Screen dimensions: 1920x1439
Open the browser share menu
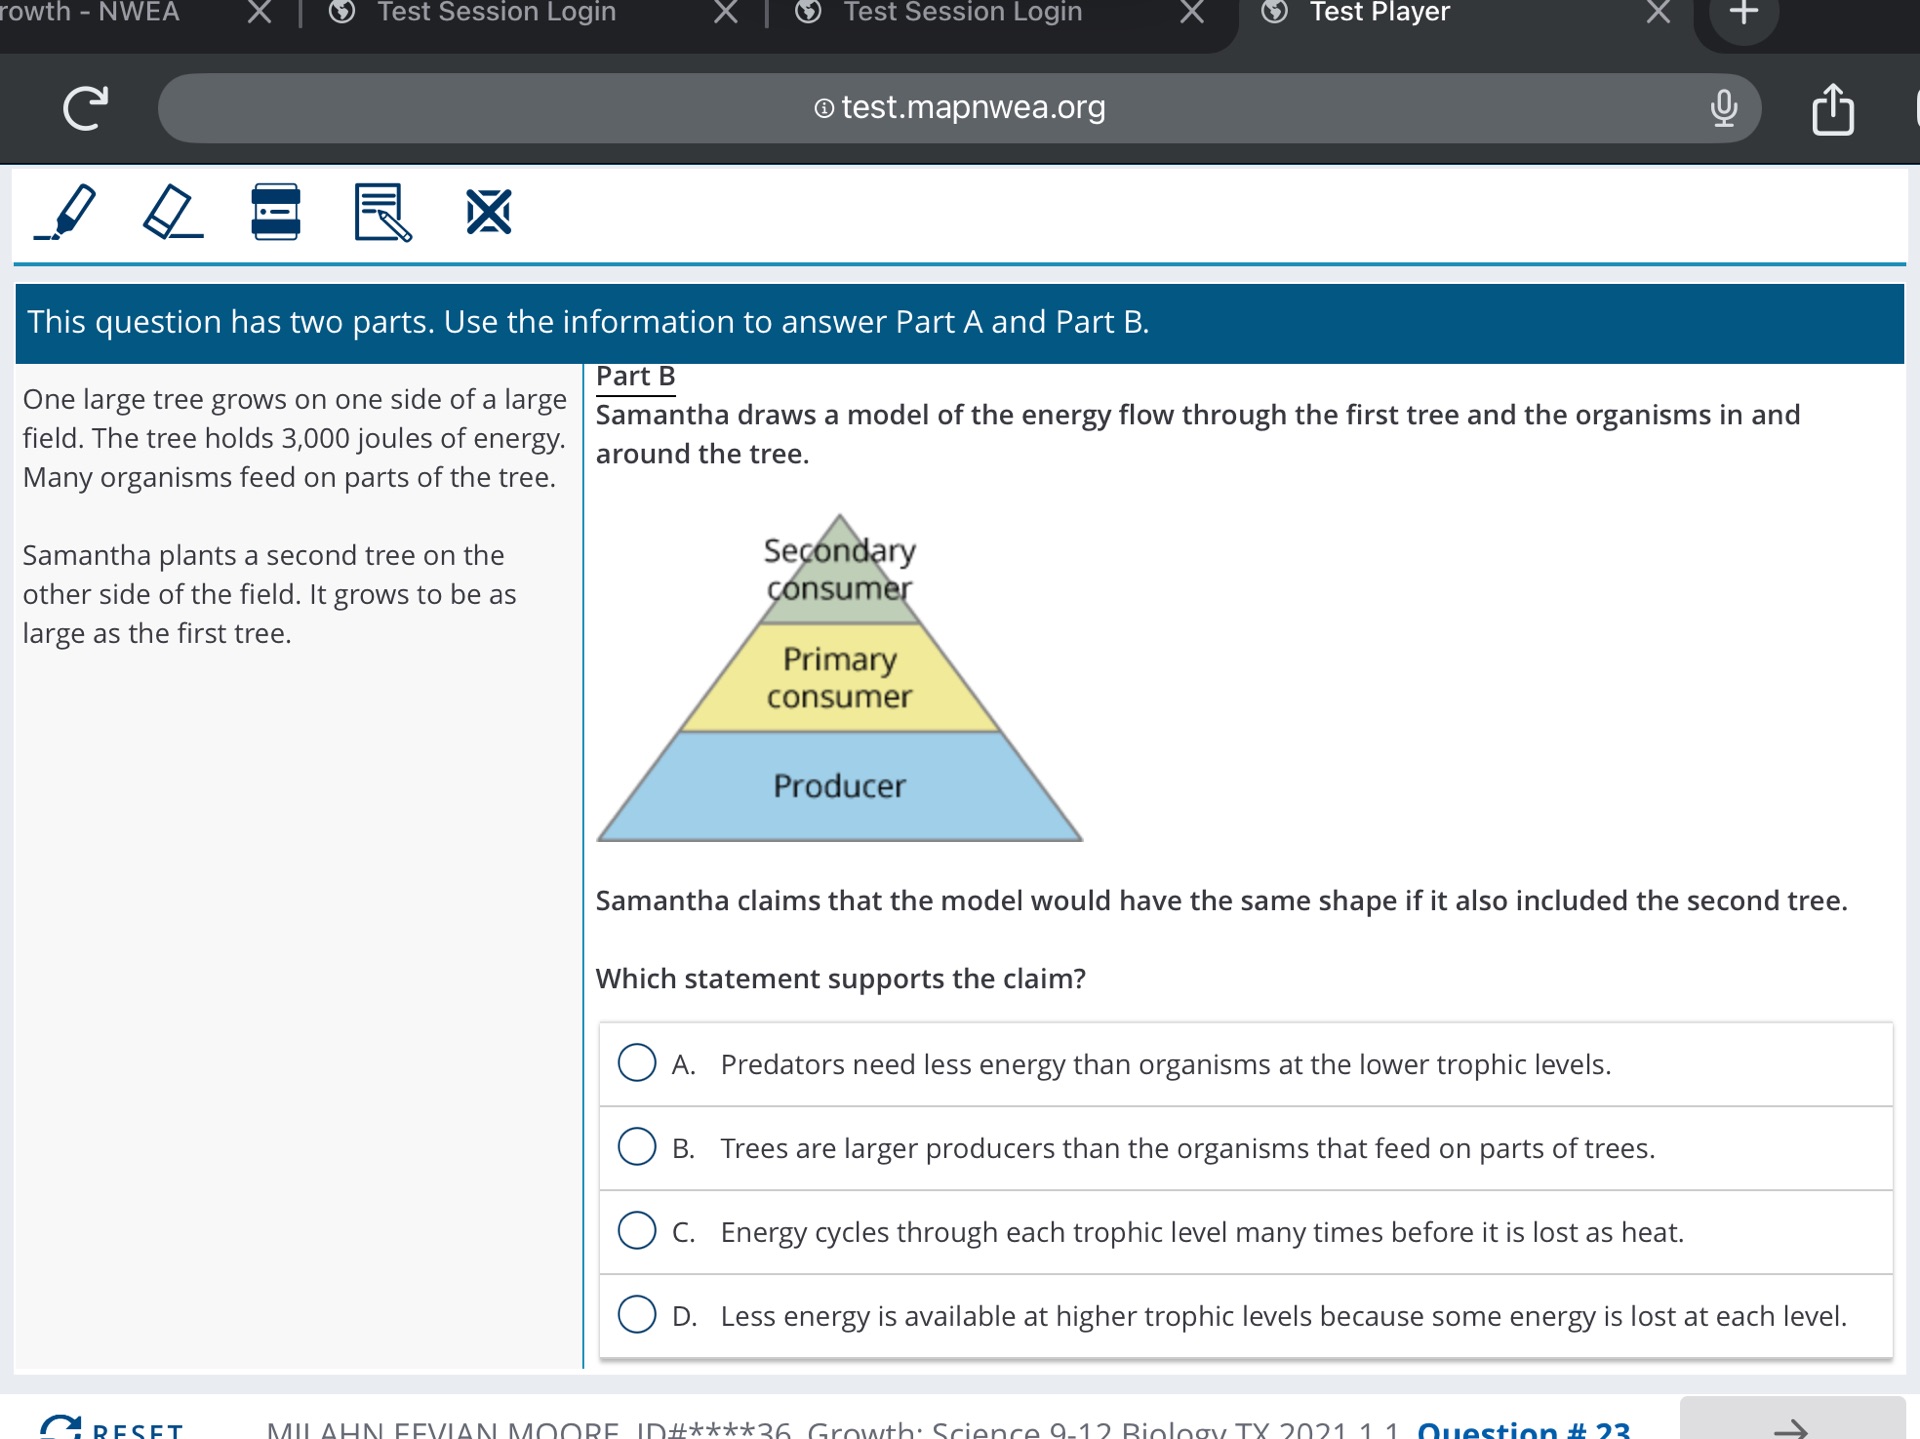[1832, 108]
